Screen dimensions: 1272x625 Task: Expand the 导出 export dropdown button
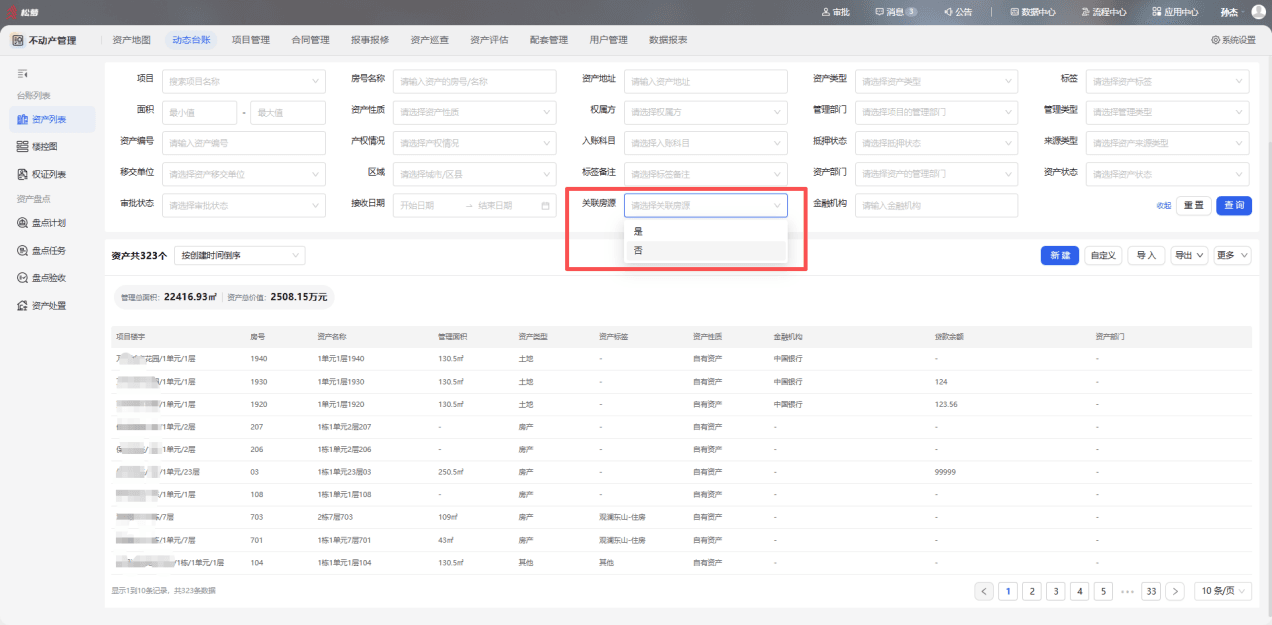(1190, 256)
